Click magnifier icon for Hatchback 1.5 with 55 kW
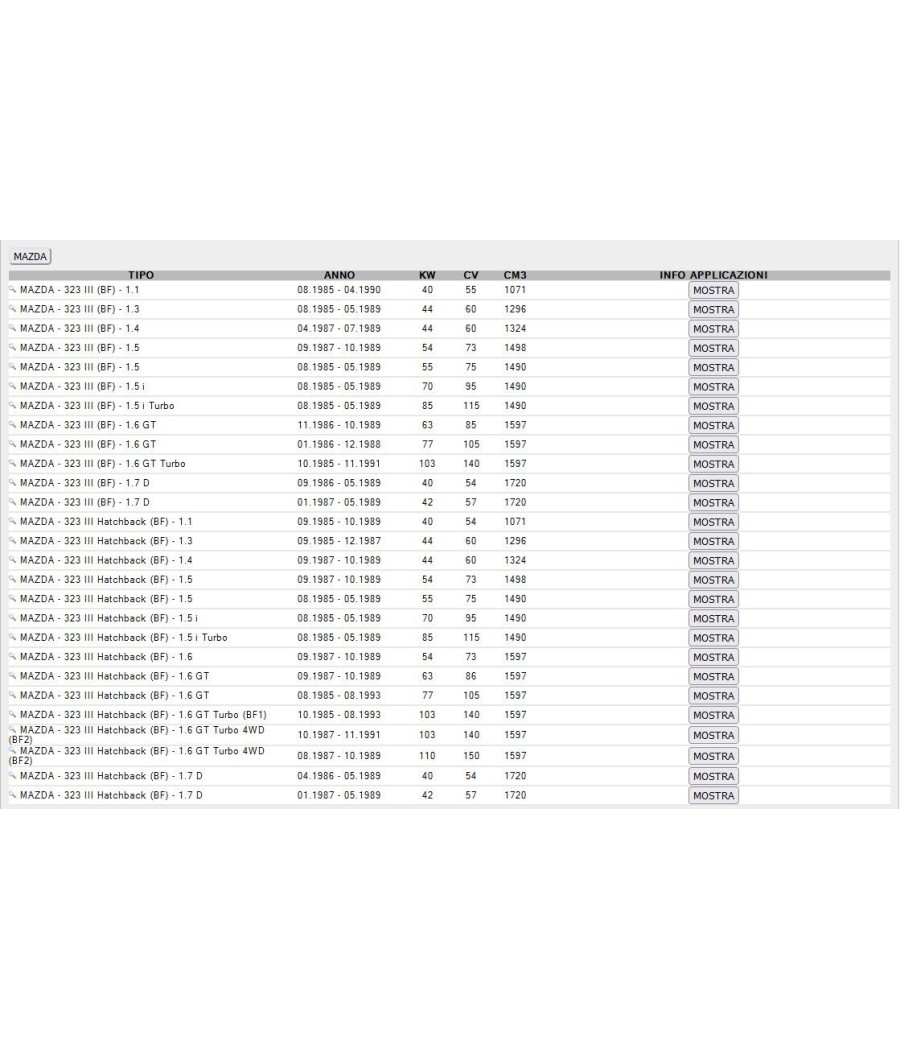 point(12,598)
